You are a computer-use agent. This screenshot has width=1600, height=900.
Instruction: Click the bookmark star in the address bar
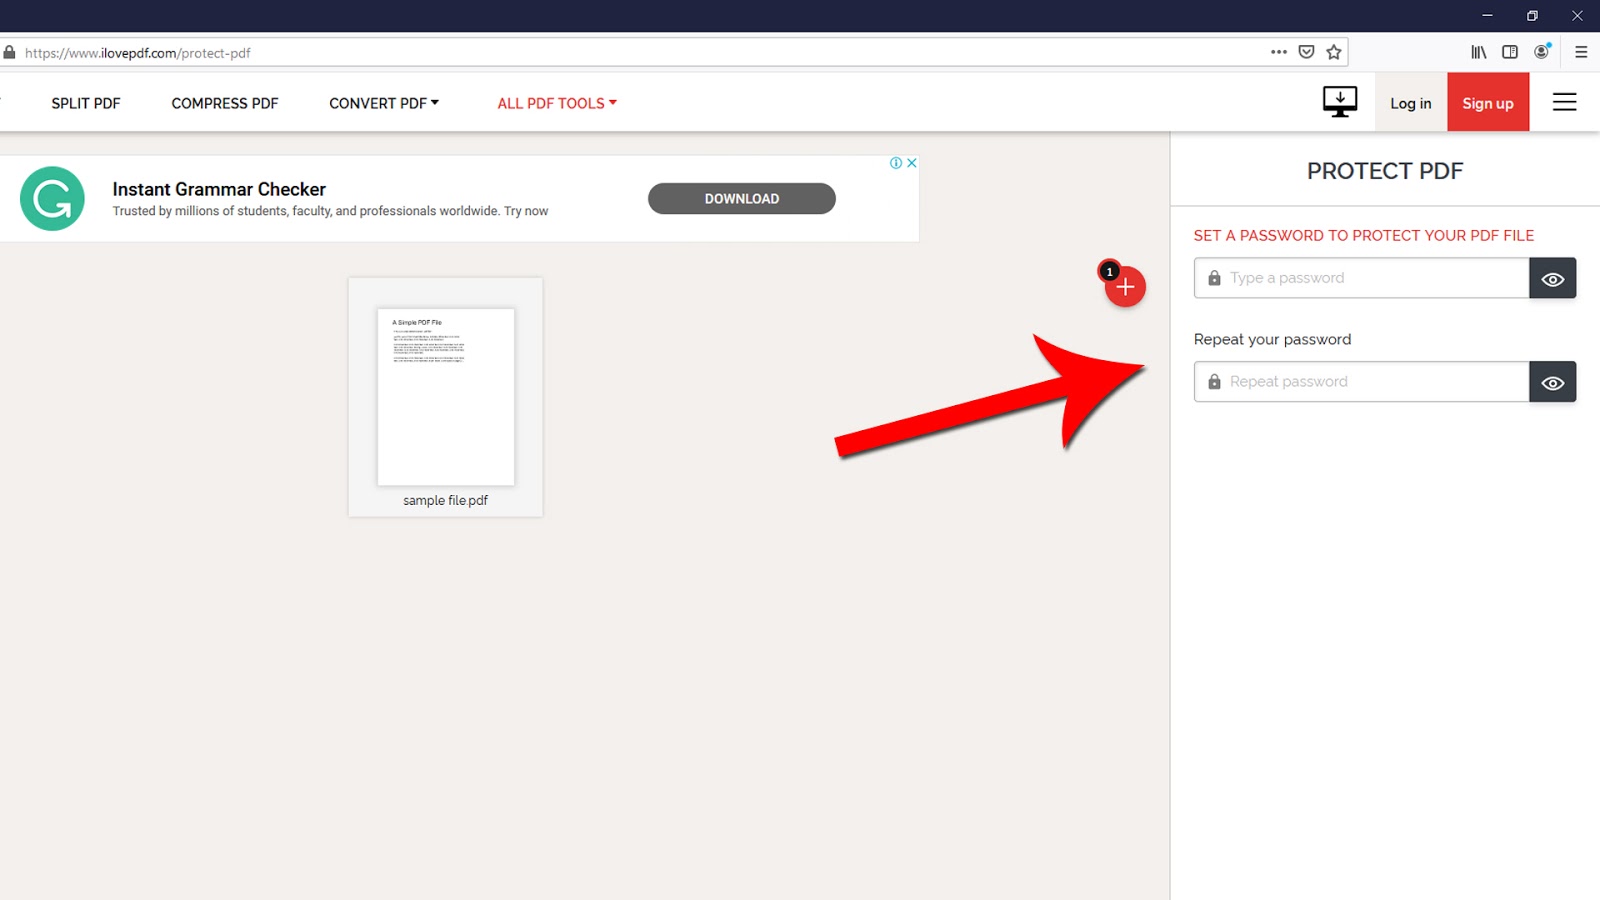(1334, 52)
